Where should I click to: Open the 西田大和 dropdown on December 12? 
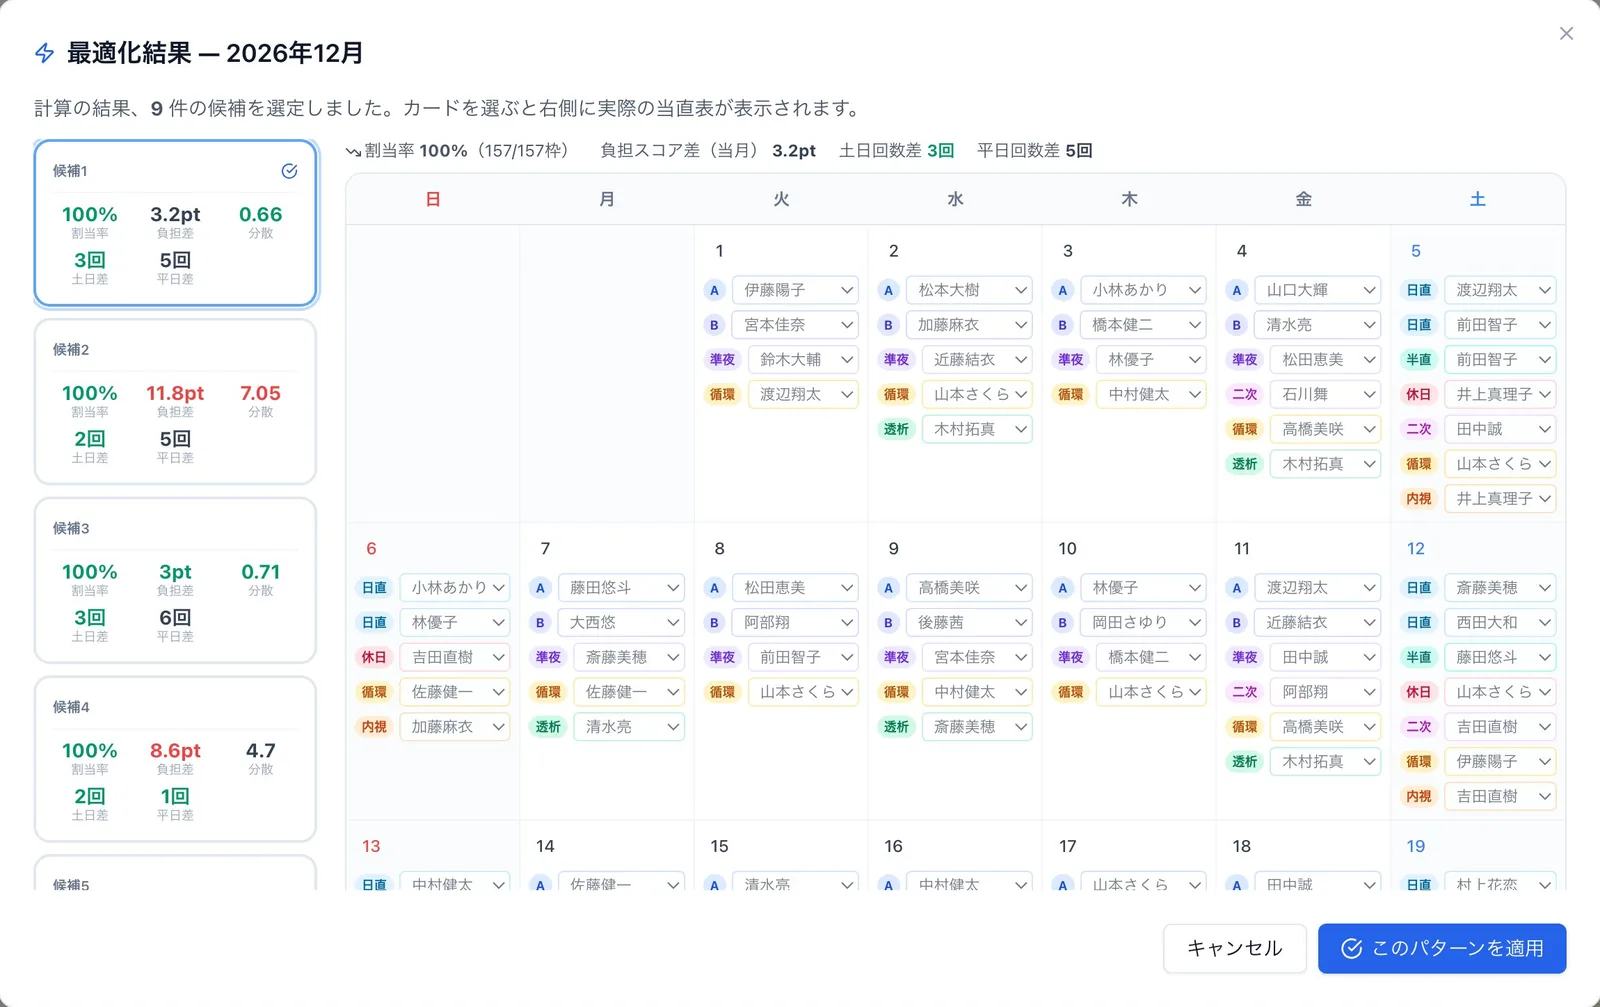(x=1500, y=622)
